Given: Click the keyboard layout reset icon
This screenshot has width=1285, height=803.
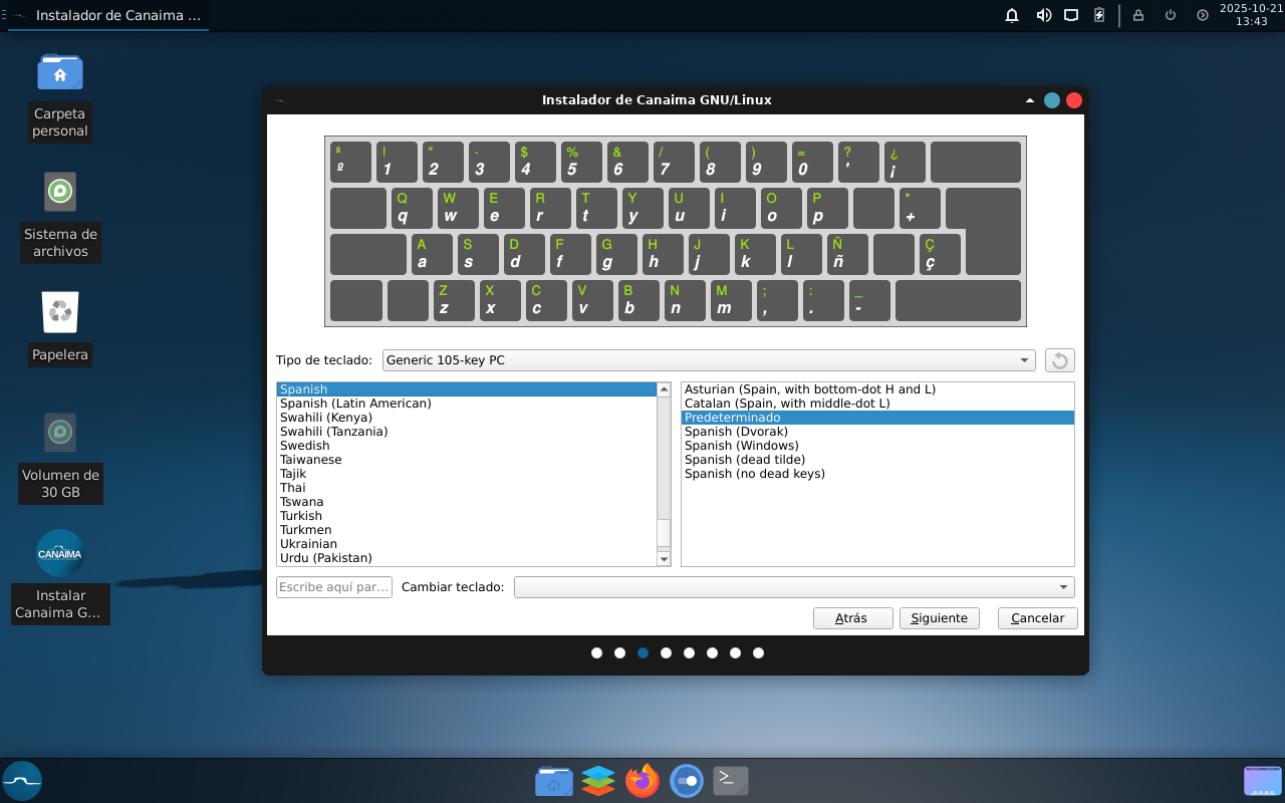Looking at the screenshot, I should click(x=1060, y=361).
